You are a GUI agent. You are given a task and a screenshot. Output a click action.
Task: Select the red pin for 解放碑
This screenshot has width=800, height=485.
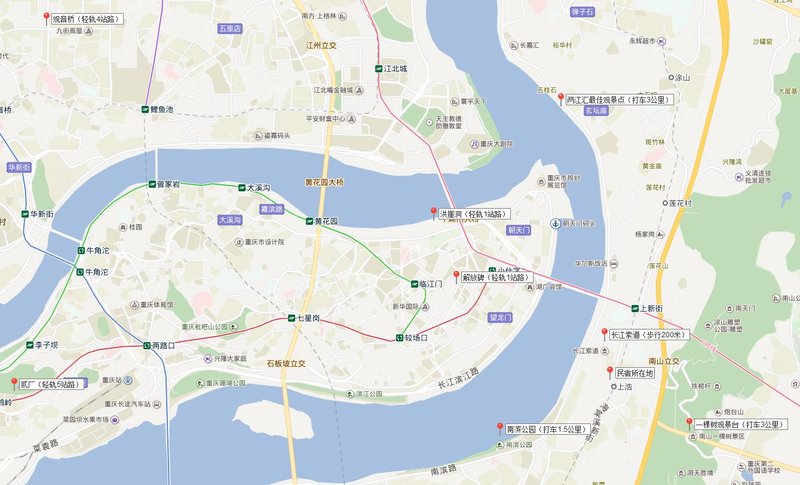(457, 276)
